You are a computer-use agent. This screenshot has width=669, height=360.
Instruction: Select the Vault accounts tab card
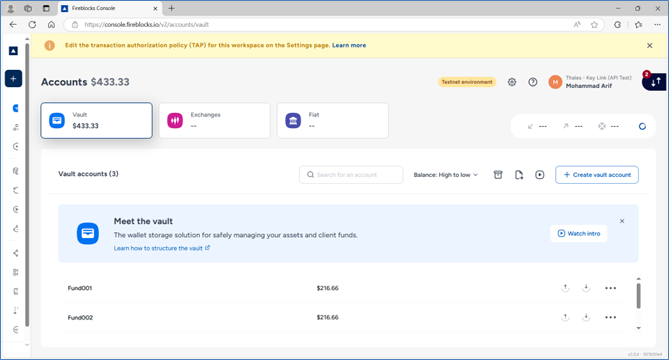coord(96,120)
